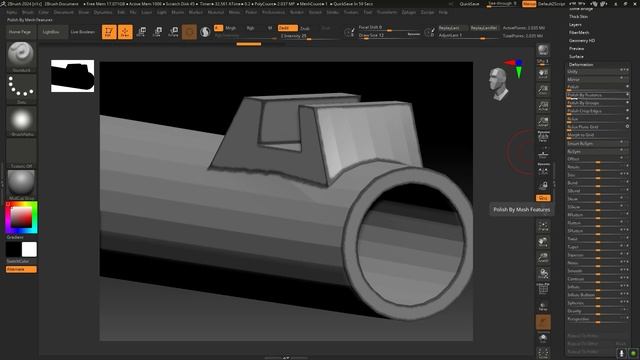The image size is (640, 360).
Task: Select the Scale transform icon
Action: pos(157,32)
